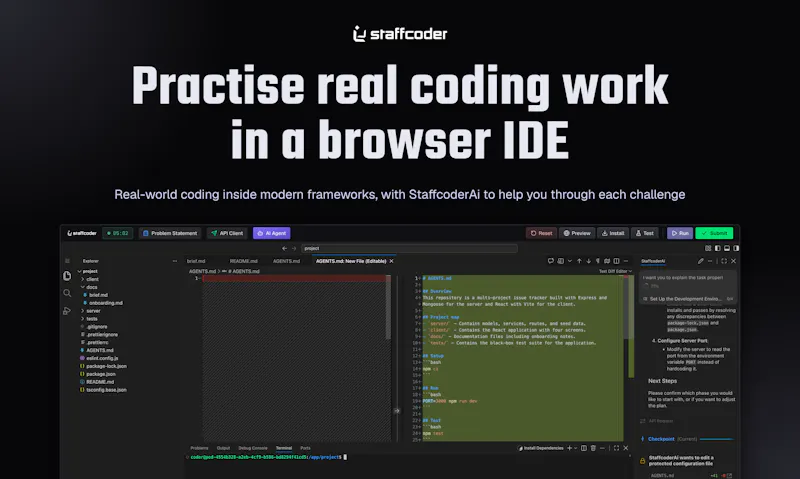Click the Checkpoint progress line

(717, 439)
